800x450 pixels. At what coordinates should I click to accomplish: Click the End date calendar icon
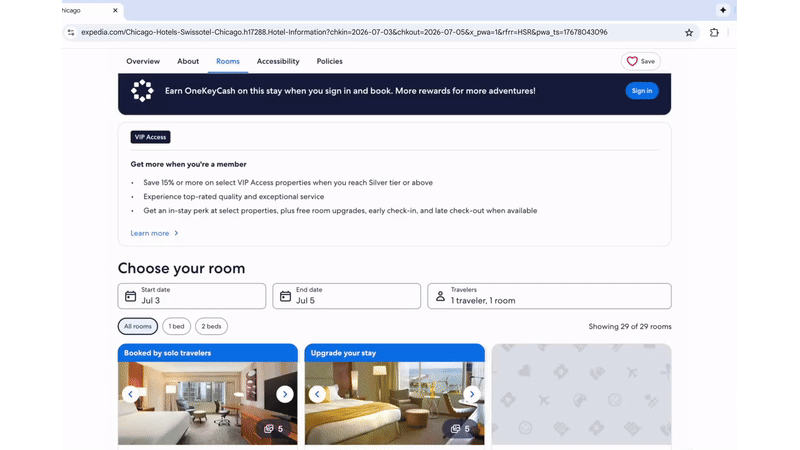tap(285, 296)
